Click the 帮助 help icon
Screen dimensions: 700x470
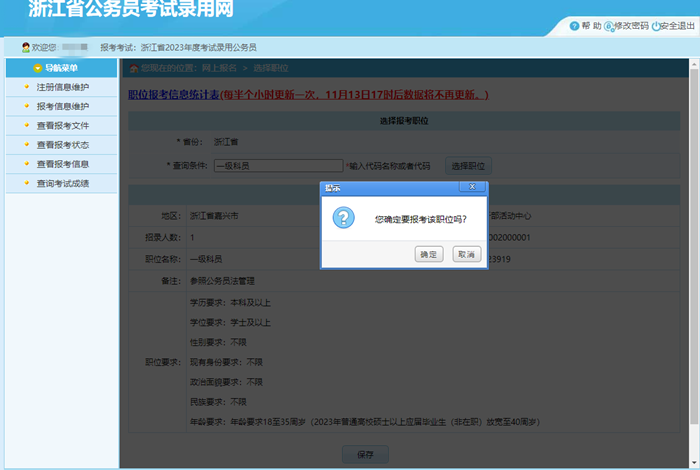coord(574,26)
